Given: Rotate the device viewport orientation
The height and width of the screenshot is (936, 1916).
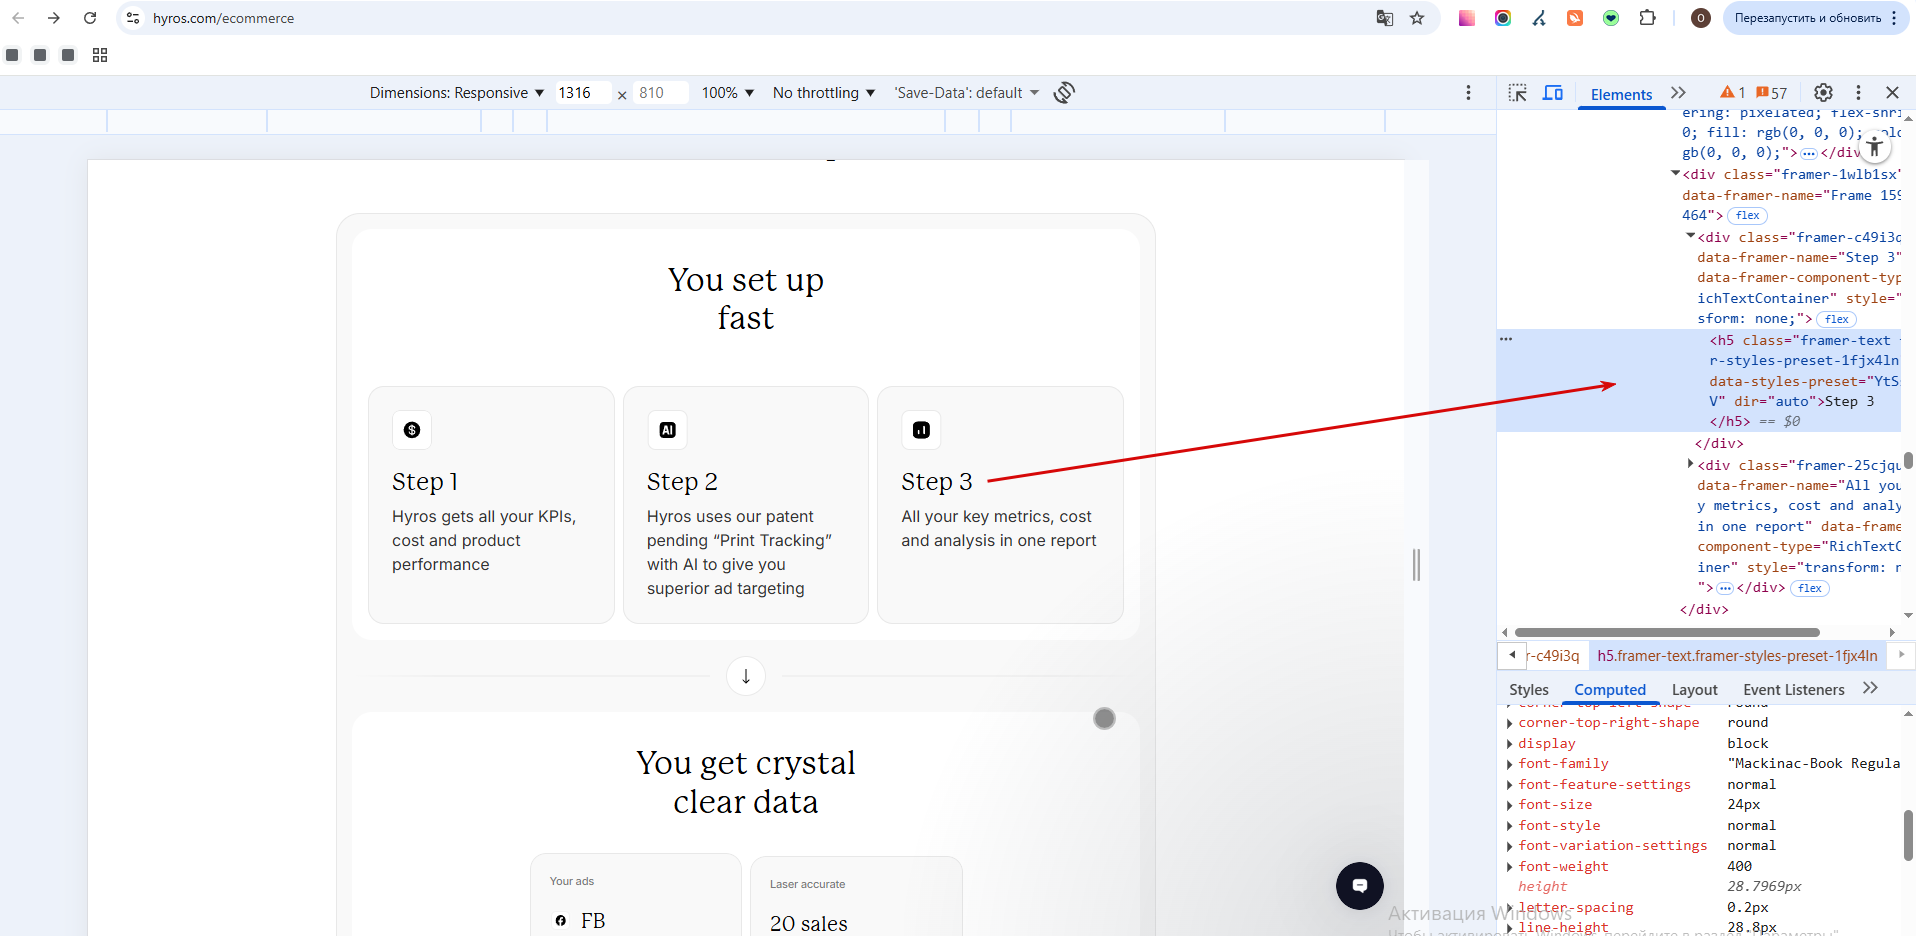Looking at the screenshot, I should 1065,93.
